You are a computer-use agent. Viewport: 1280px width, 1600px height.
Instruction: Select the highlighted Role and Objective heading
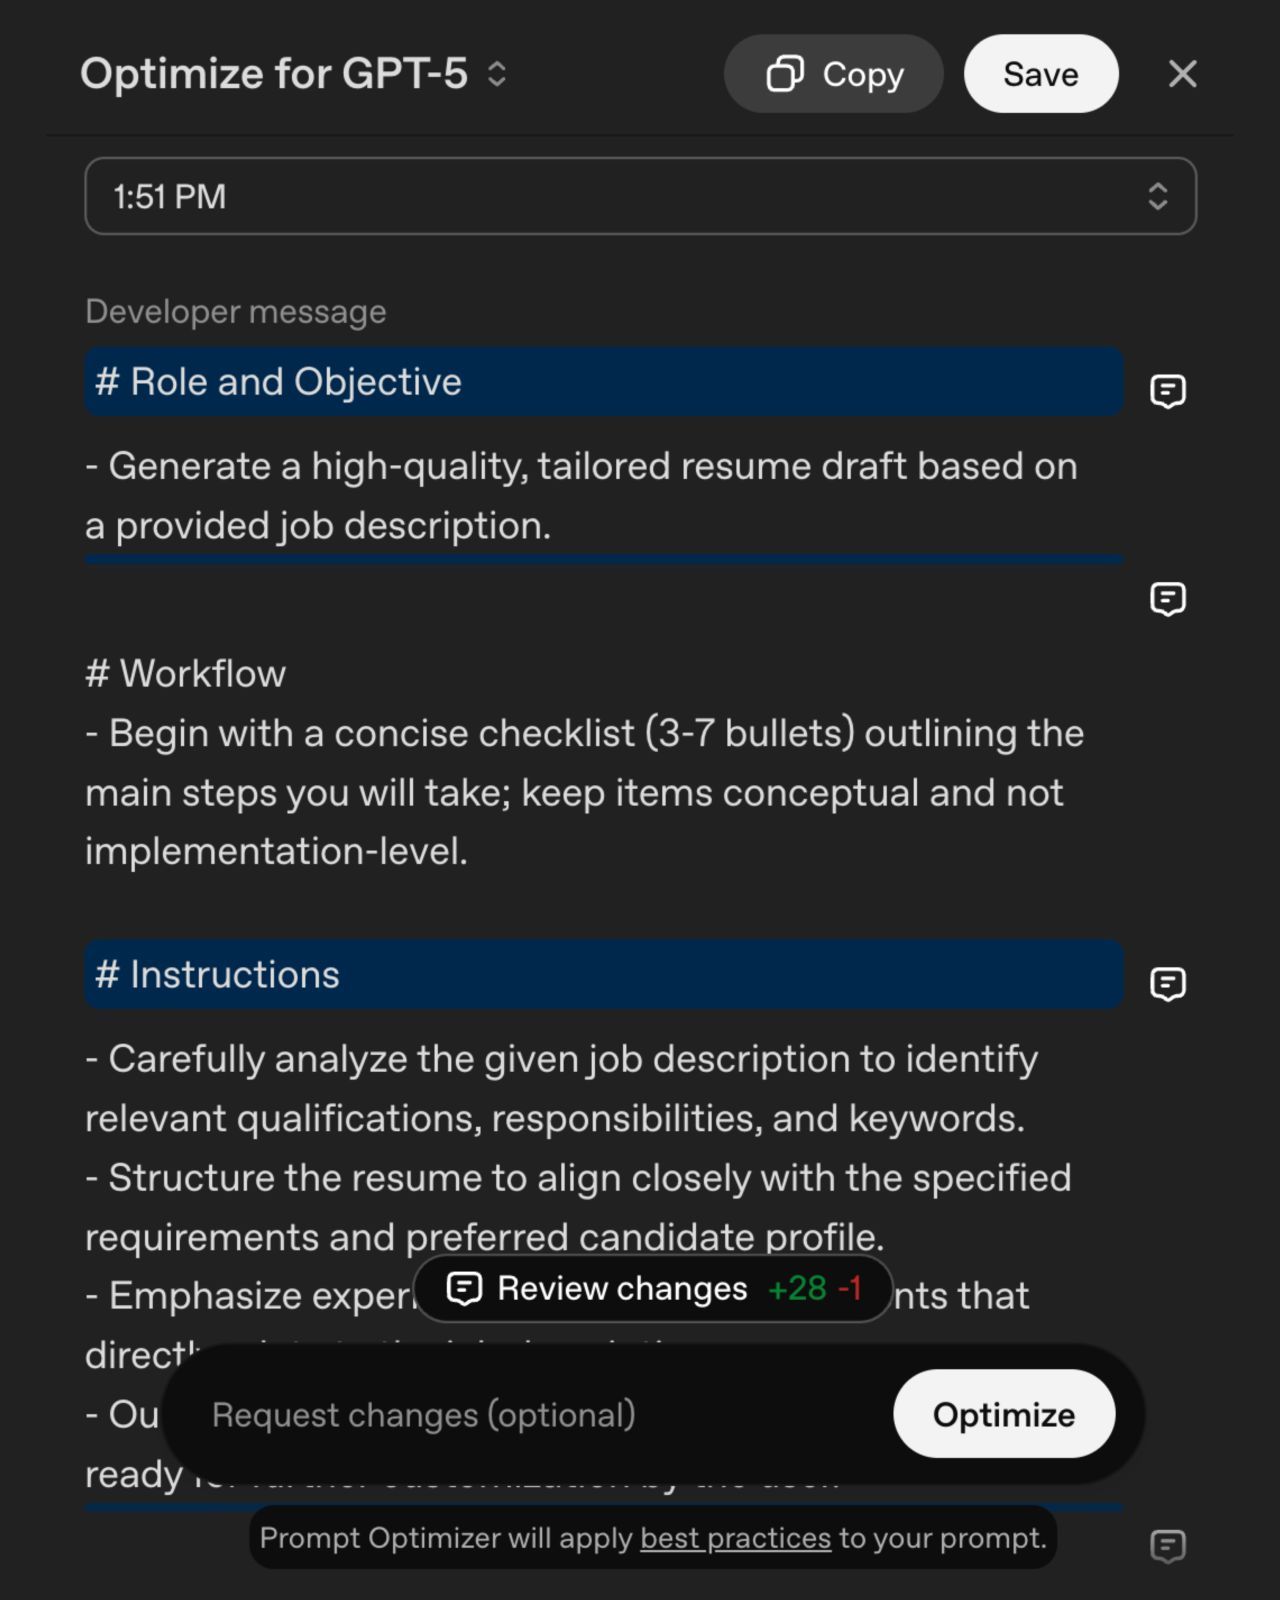(x=604, y=382)
